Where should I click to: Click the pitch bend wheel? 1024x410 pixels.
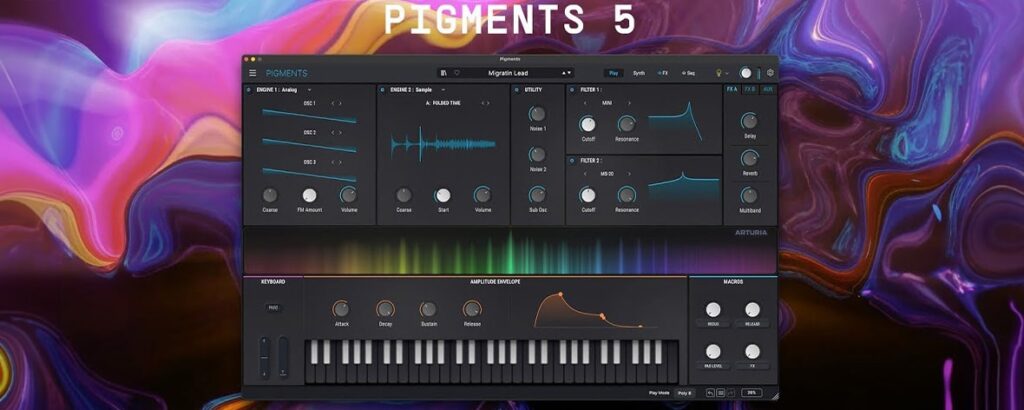tap(264, 357)
